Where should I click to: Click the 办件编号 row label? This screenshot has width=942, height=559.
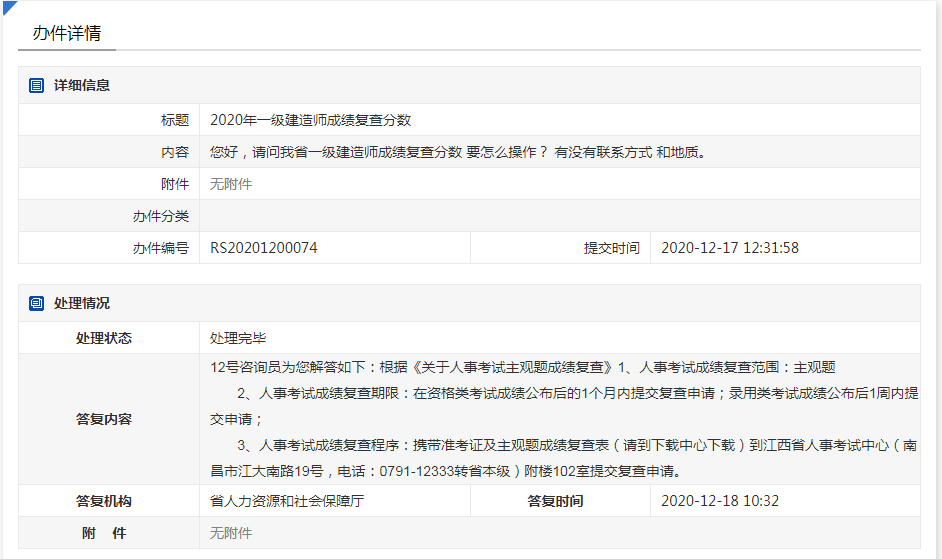(x=160, y=248)
